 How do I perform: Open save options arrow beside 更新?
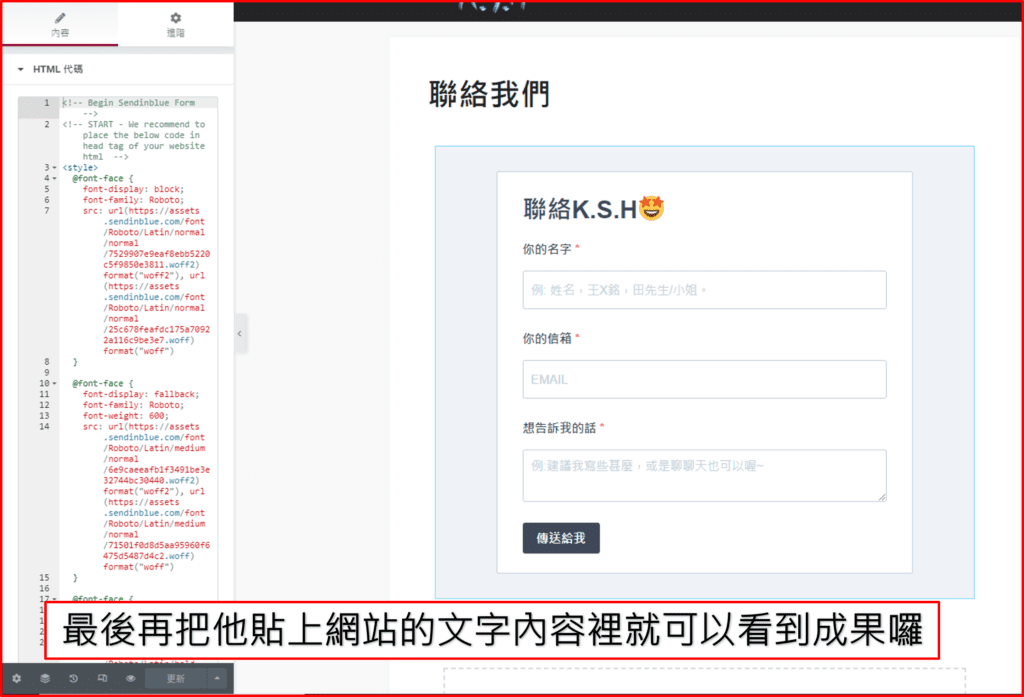tap(218, 678)
